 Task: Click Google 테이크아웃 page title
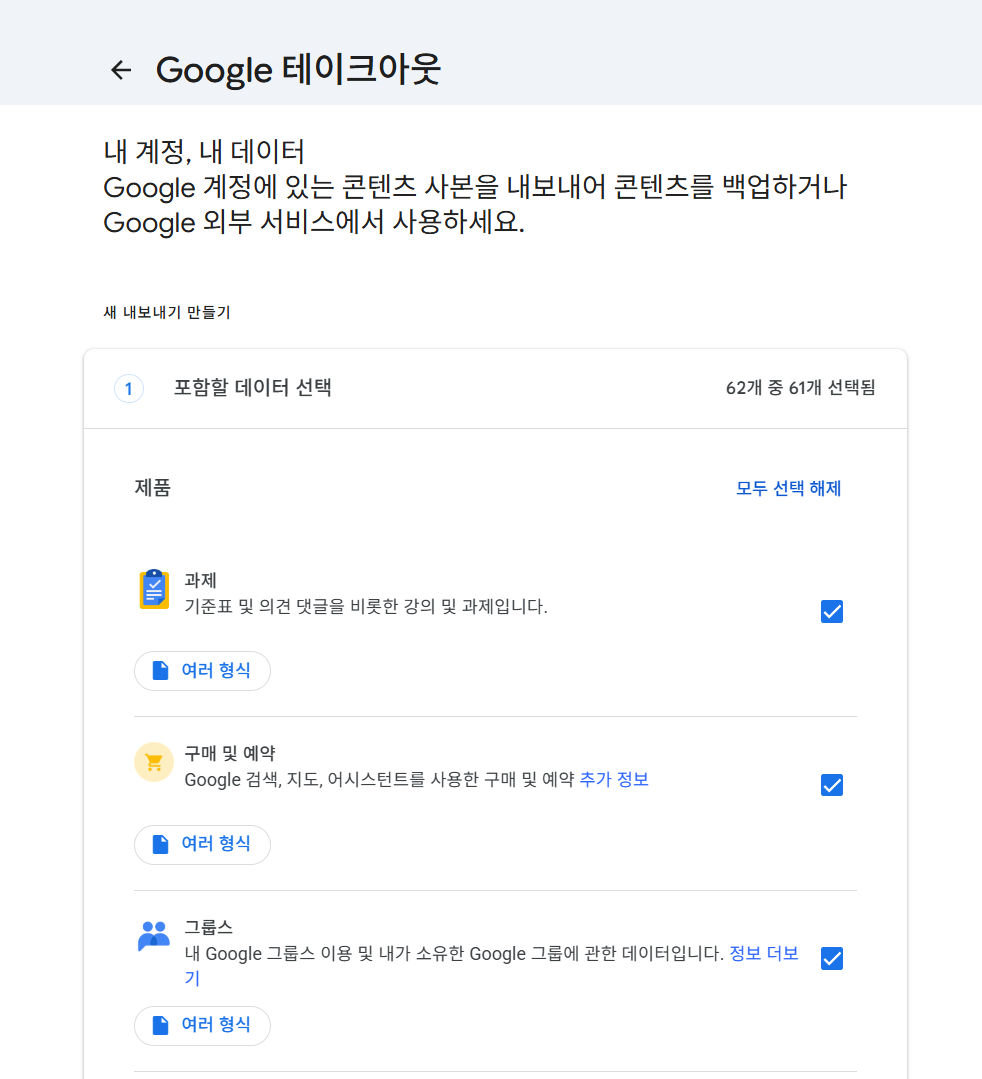click(x=298, y=70)
